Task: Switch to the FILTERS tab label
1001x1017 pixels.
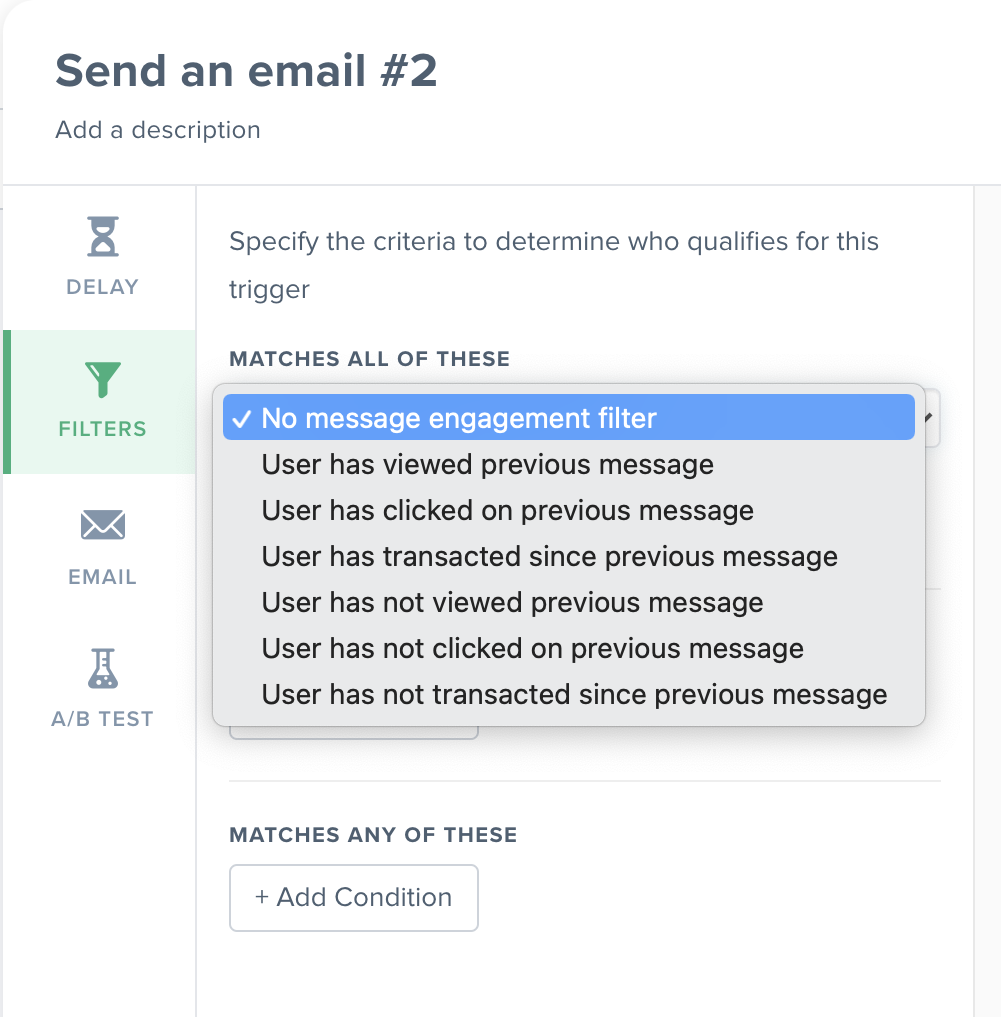Action: pyautogui.click(x=103, y=429)
